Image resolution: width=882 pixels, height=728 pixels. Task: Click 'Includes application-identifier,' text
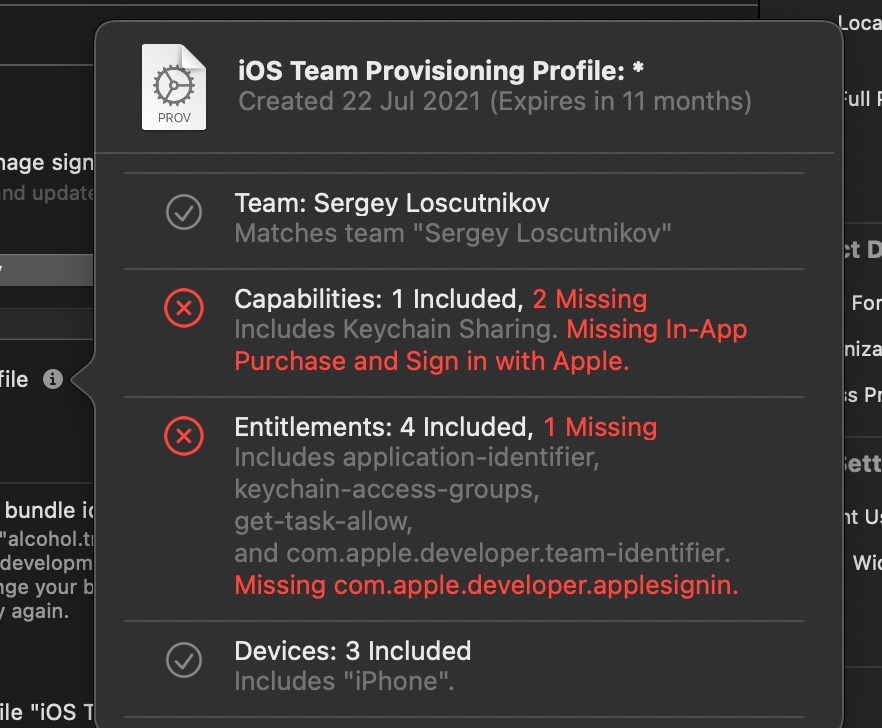pos(417,457)
